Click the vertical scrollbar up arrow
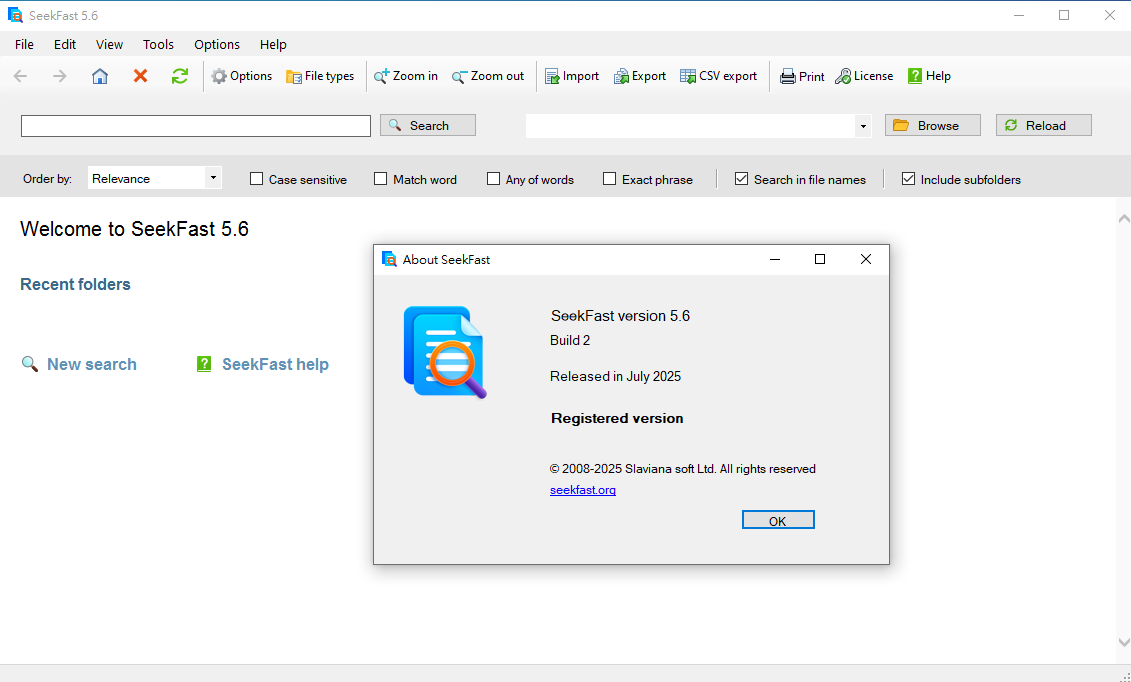The image size is (1131, 682). pos(1123,218)
